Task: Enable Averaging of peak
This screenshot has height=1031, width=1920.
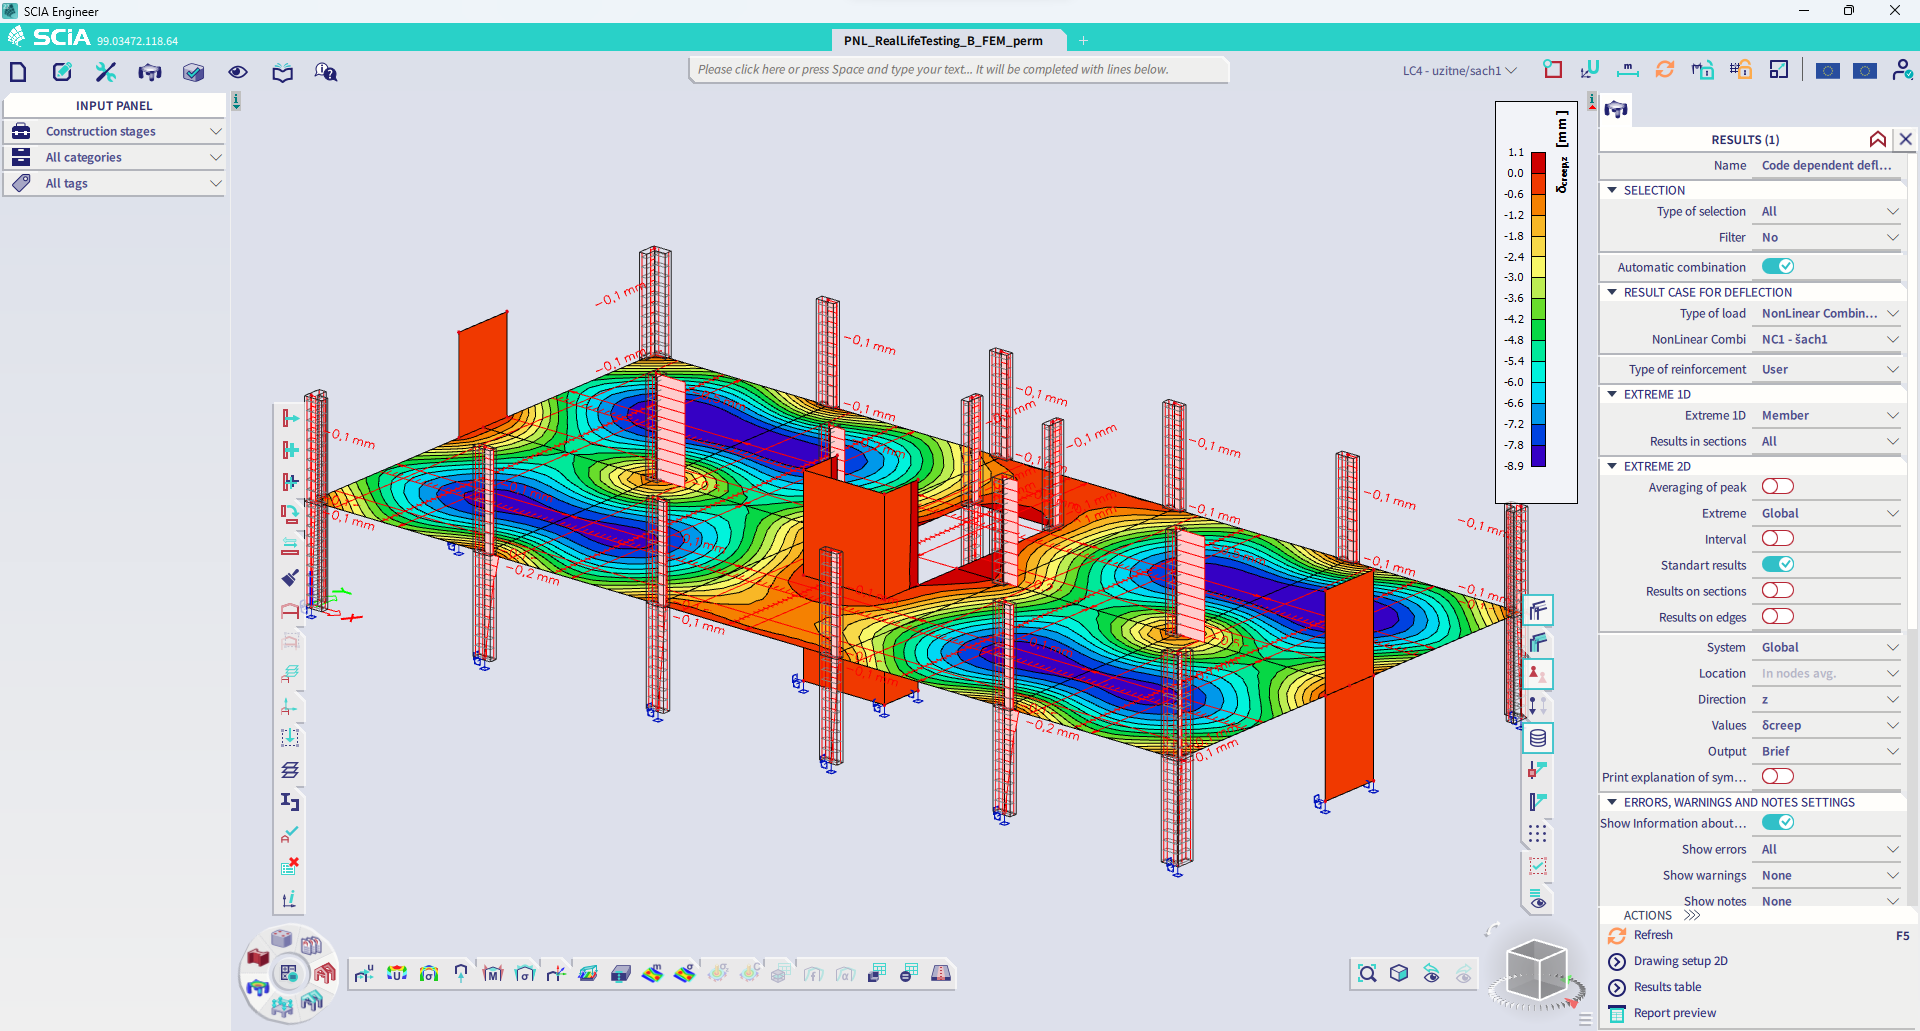Action: 1778,487
